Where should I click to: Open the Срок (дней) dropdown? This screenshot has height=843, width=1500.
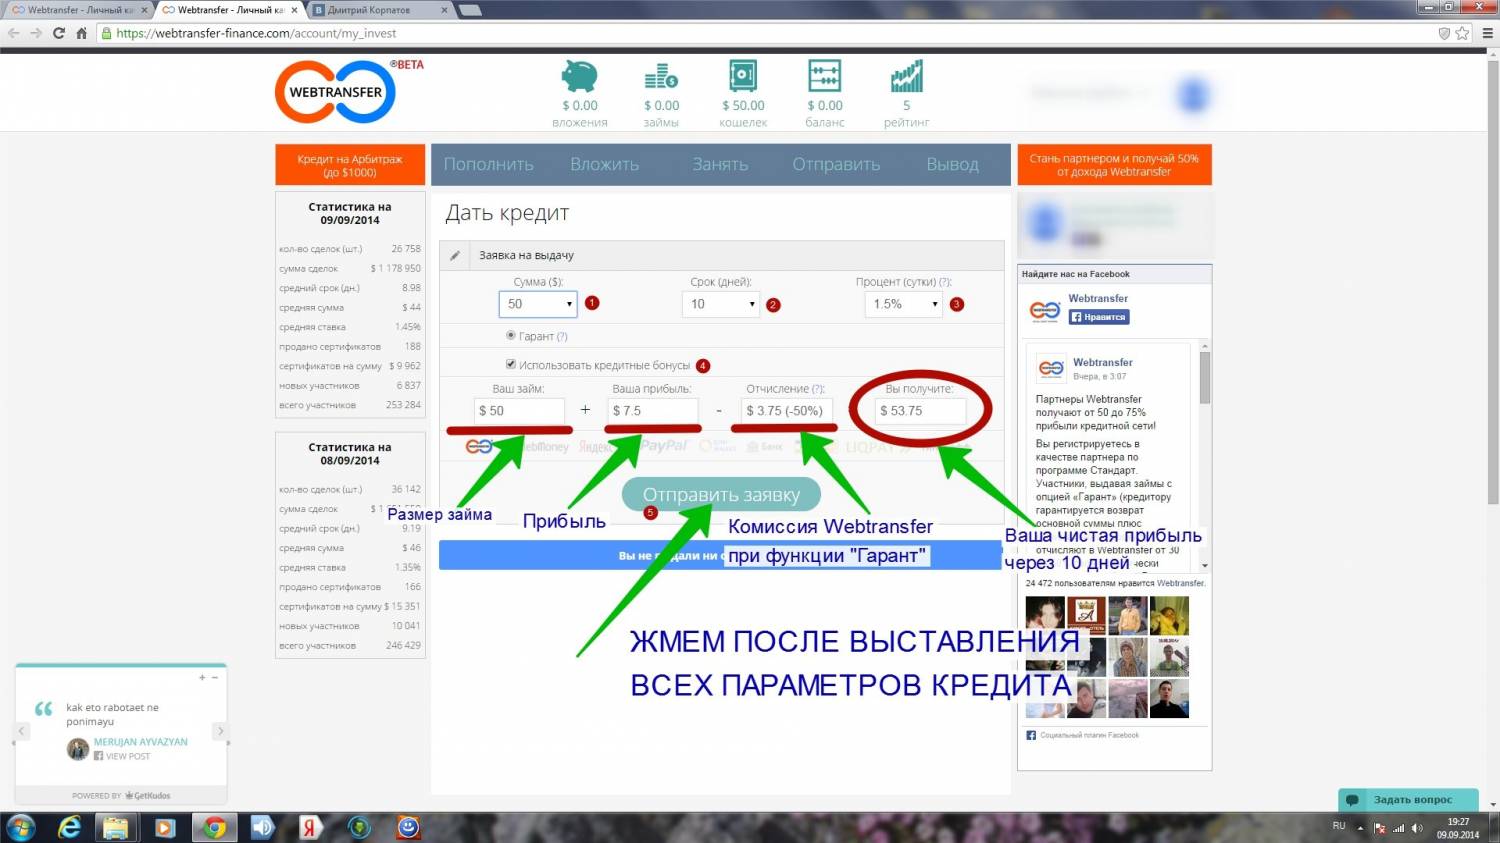coord(721,304)
